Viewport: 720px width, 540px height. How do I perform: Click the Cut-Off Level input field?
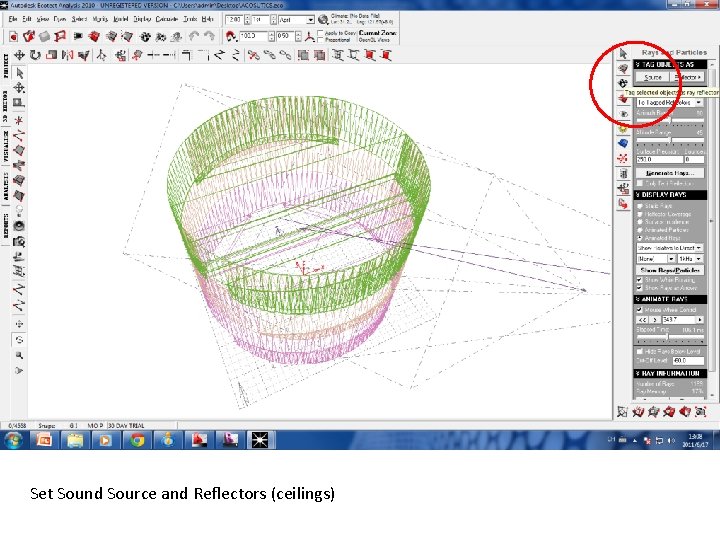(x=688, y=360)
